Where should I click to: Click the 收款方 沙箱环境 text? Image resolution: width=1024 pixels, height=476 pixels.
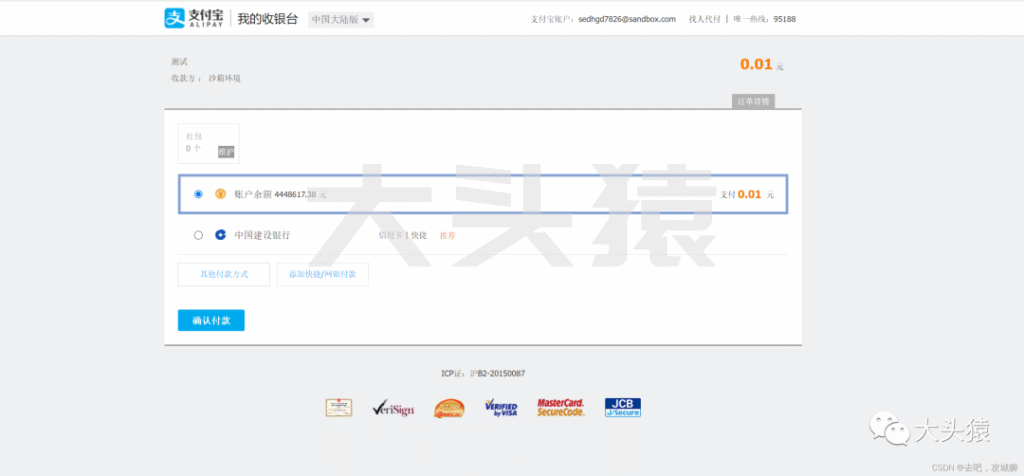(206, 78)
